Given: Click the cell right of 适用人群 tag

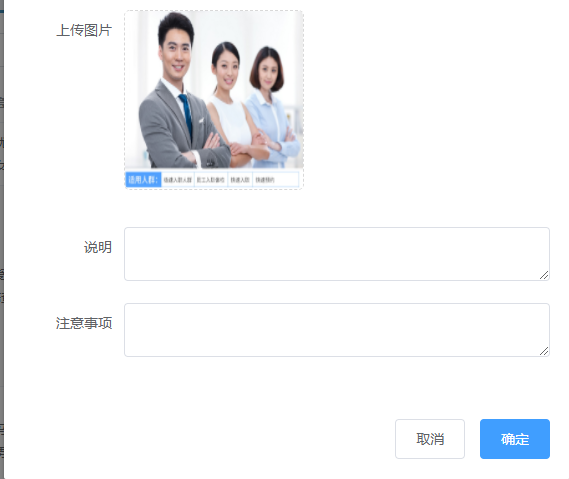Looking at the screenshot, I should 177,180.
